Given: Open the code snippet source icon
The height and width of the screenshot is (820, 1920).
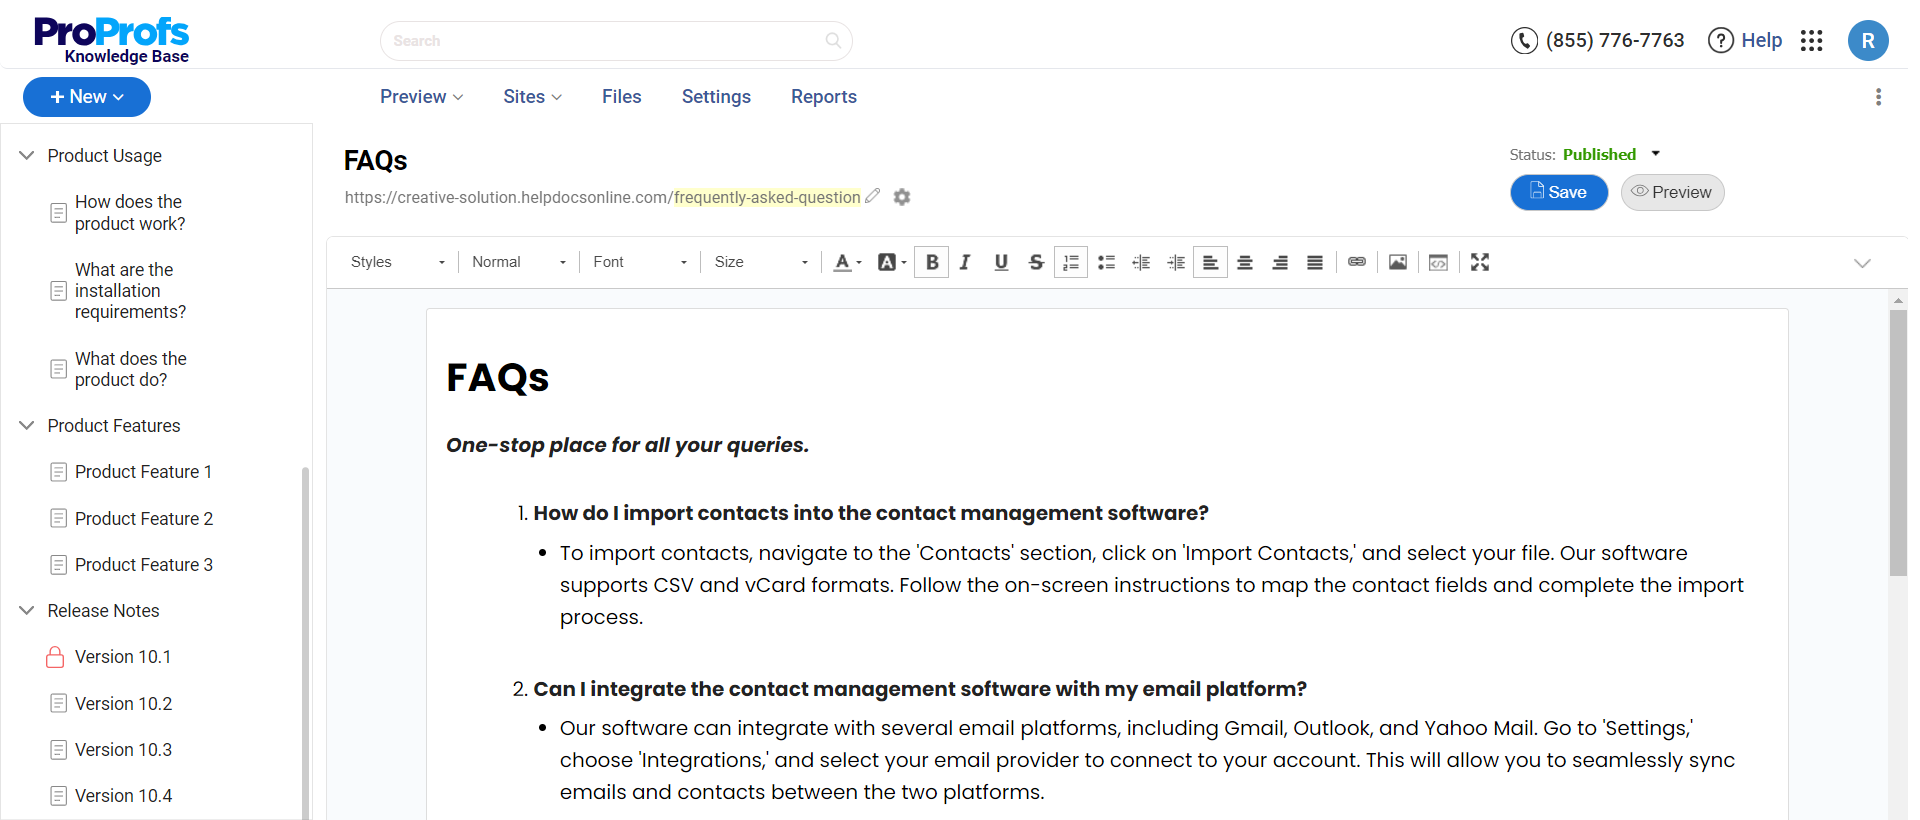Looking at the screenshot, I should pyautogui.click(x=1438, y=262).
